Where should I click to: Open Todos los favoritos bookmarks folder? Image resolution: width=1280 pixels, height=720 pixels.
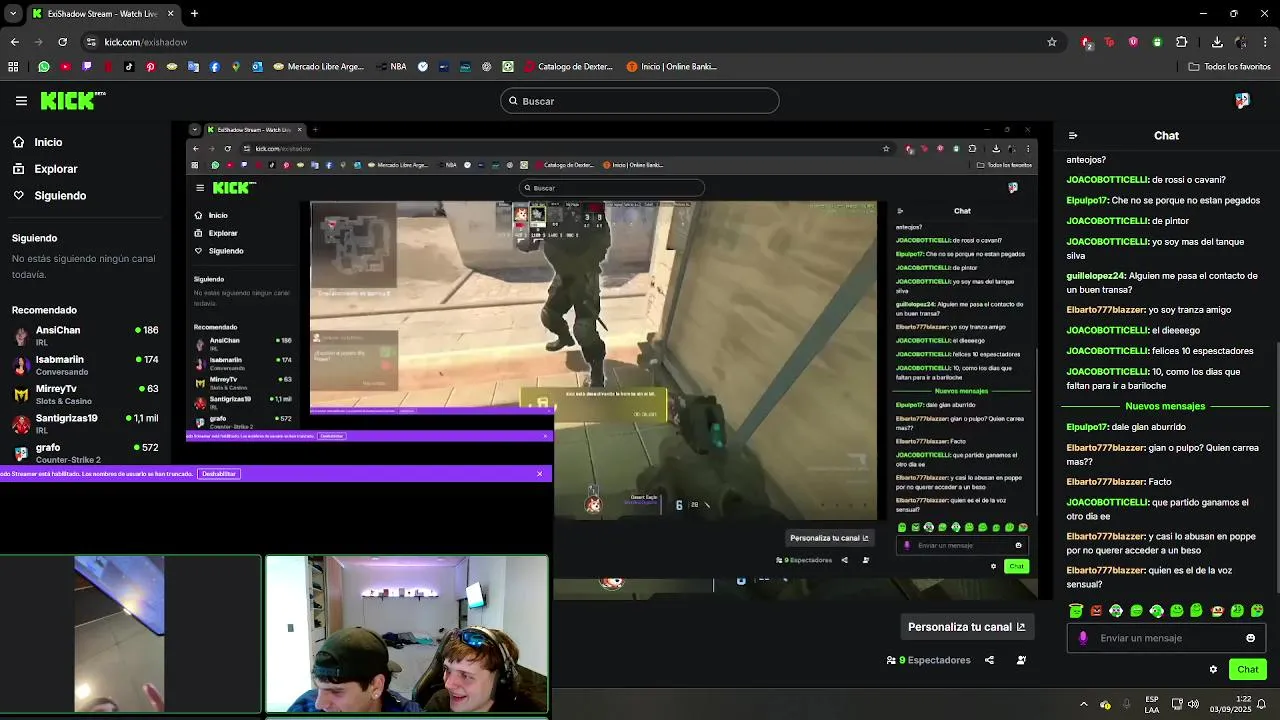[x=1229, y=67]
